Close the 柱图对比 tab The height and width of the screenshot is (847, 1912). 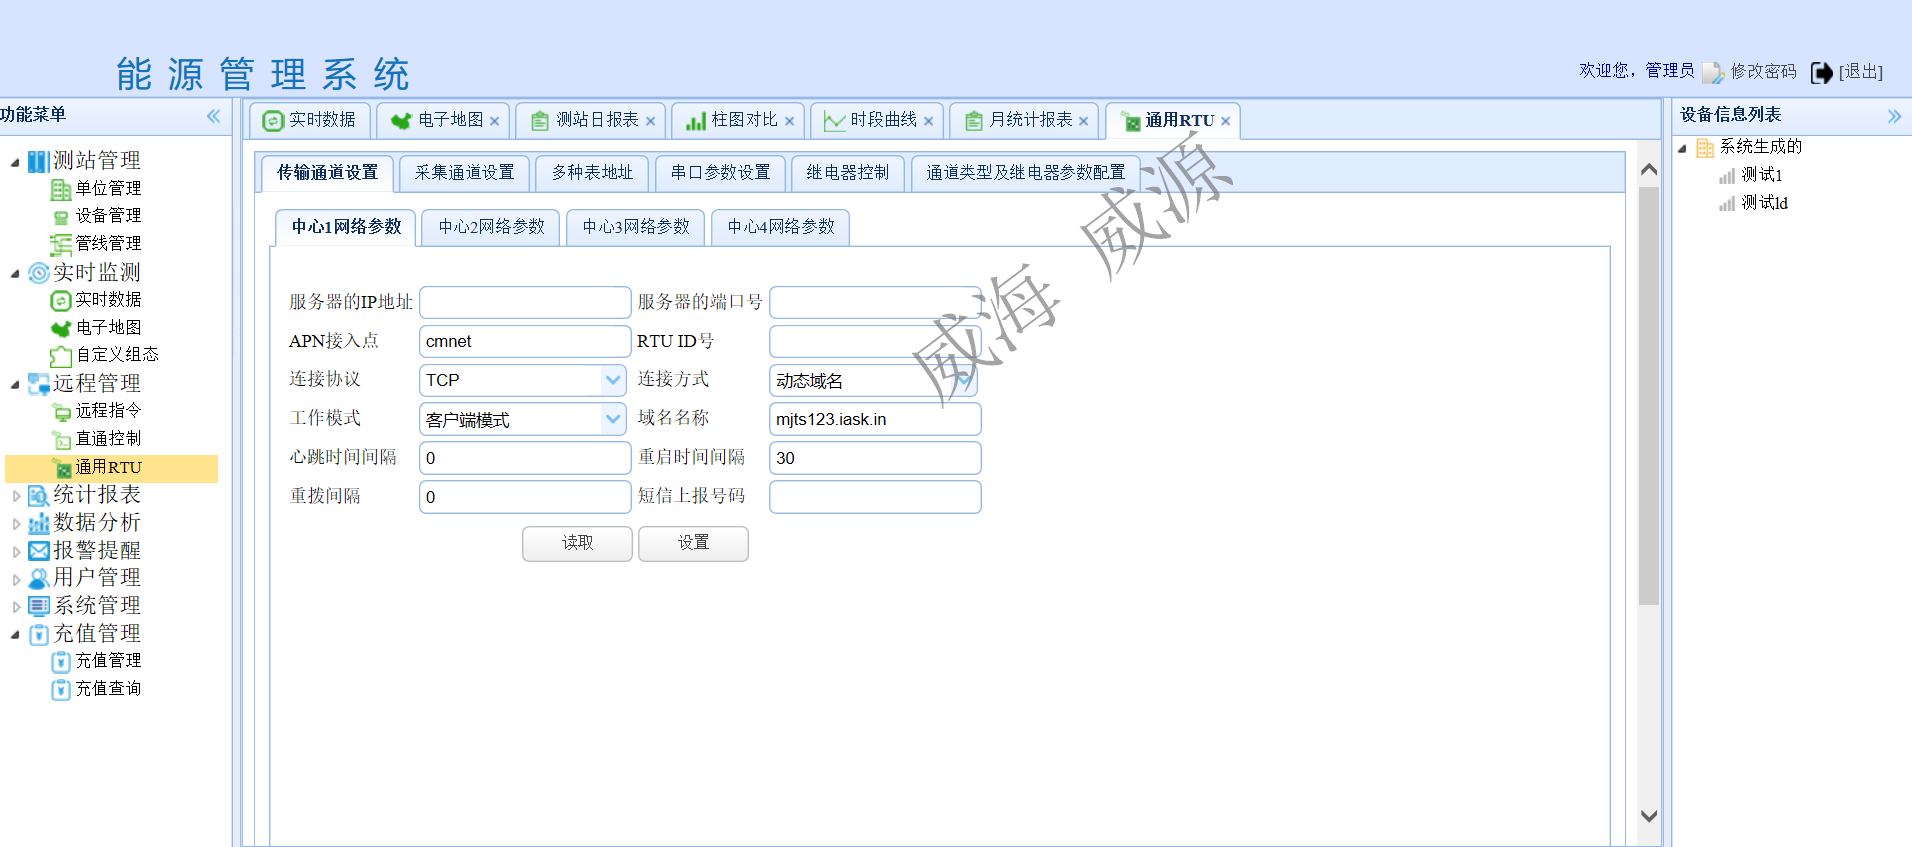789,121
